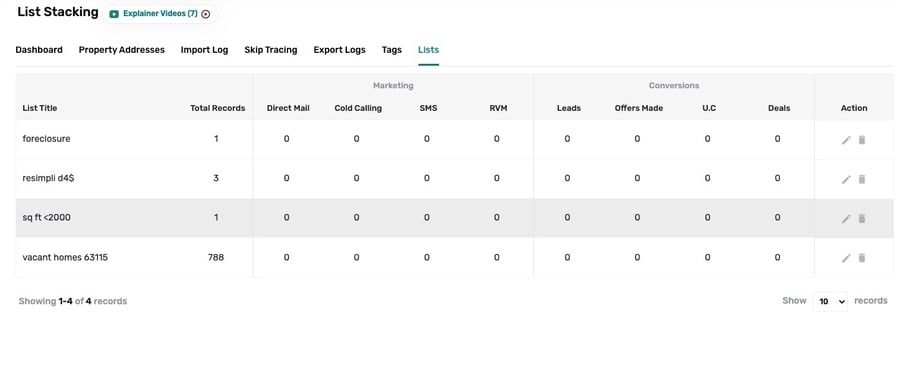Select the Lists tab
The width and height of the screenshot is (900, 381).
click(428, 50)
